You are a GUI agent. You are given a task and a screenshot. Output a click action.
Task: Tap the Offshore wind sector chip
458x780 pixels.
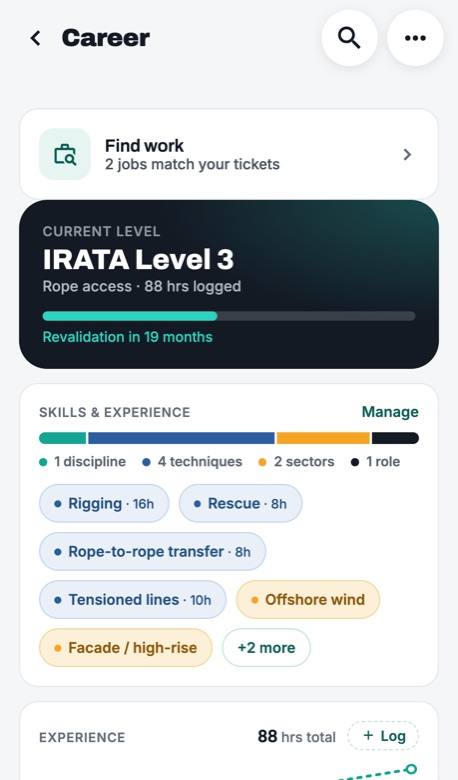[x=308, y=599]
